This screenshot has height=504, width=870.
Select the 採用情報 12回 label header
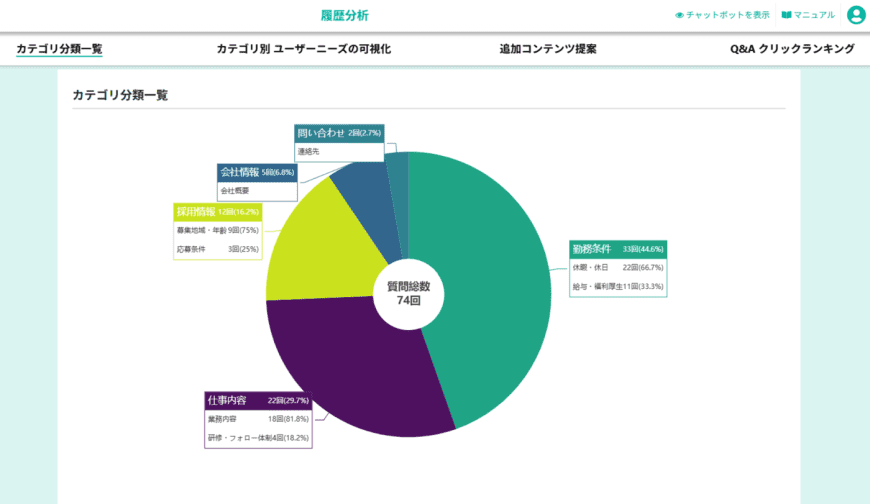(218, 212)
